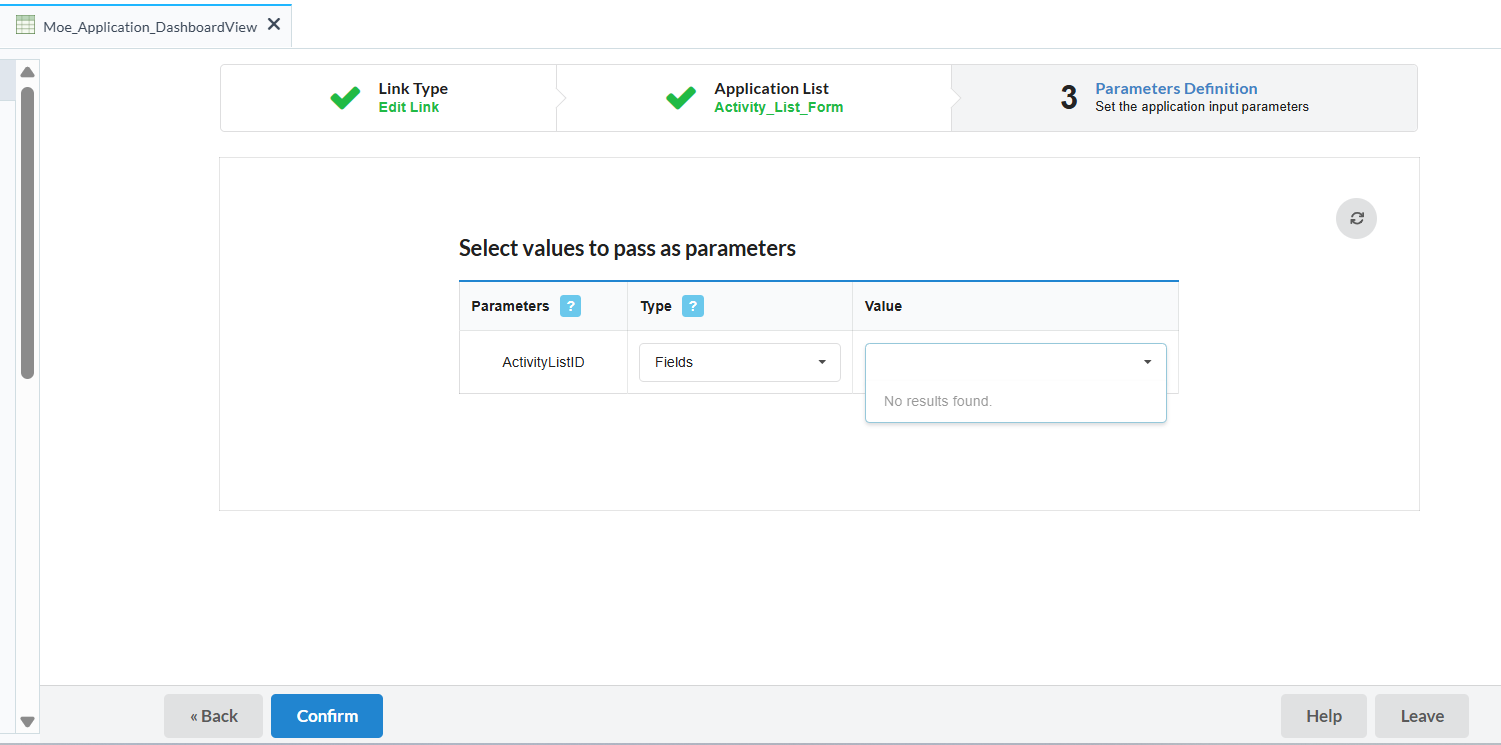Open the Activity_List_Form step text

click(x=778, y=107)
